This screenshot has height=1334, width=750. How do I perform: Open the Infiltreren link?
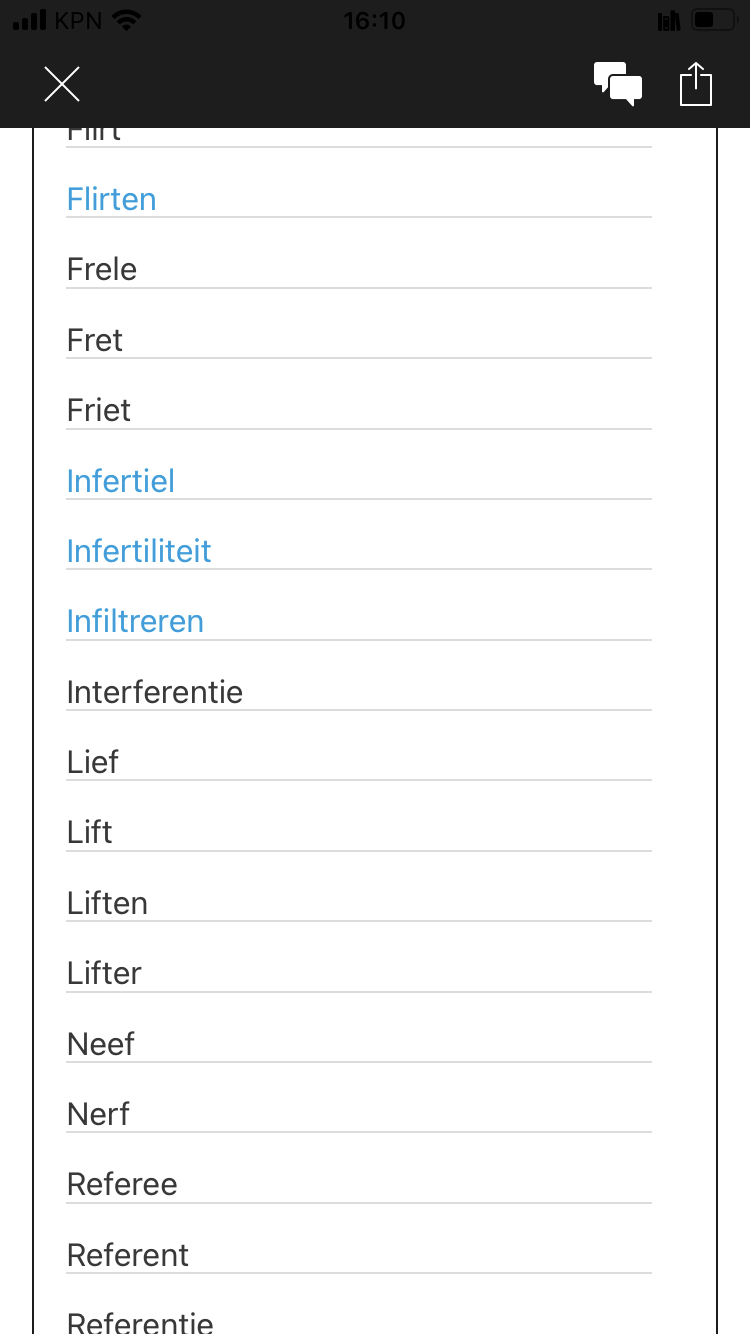[x=135, y=621]
